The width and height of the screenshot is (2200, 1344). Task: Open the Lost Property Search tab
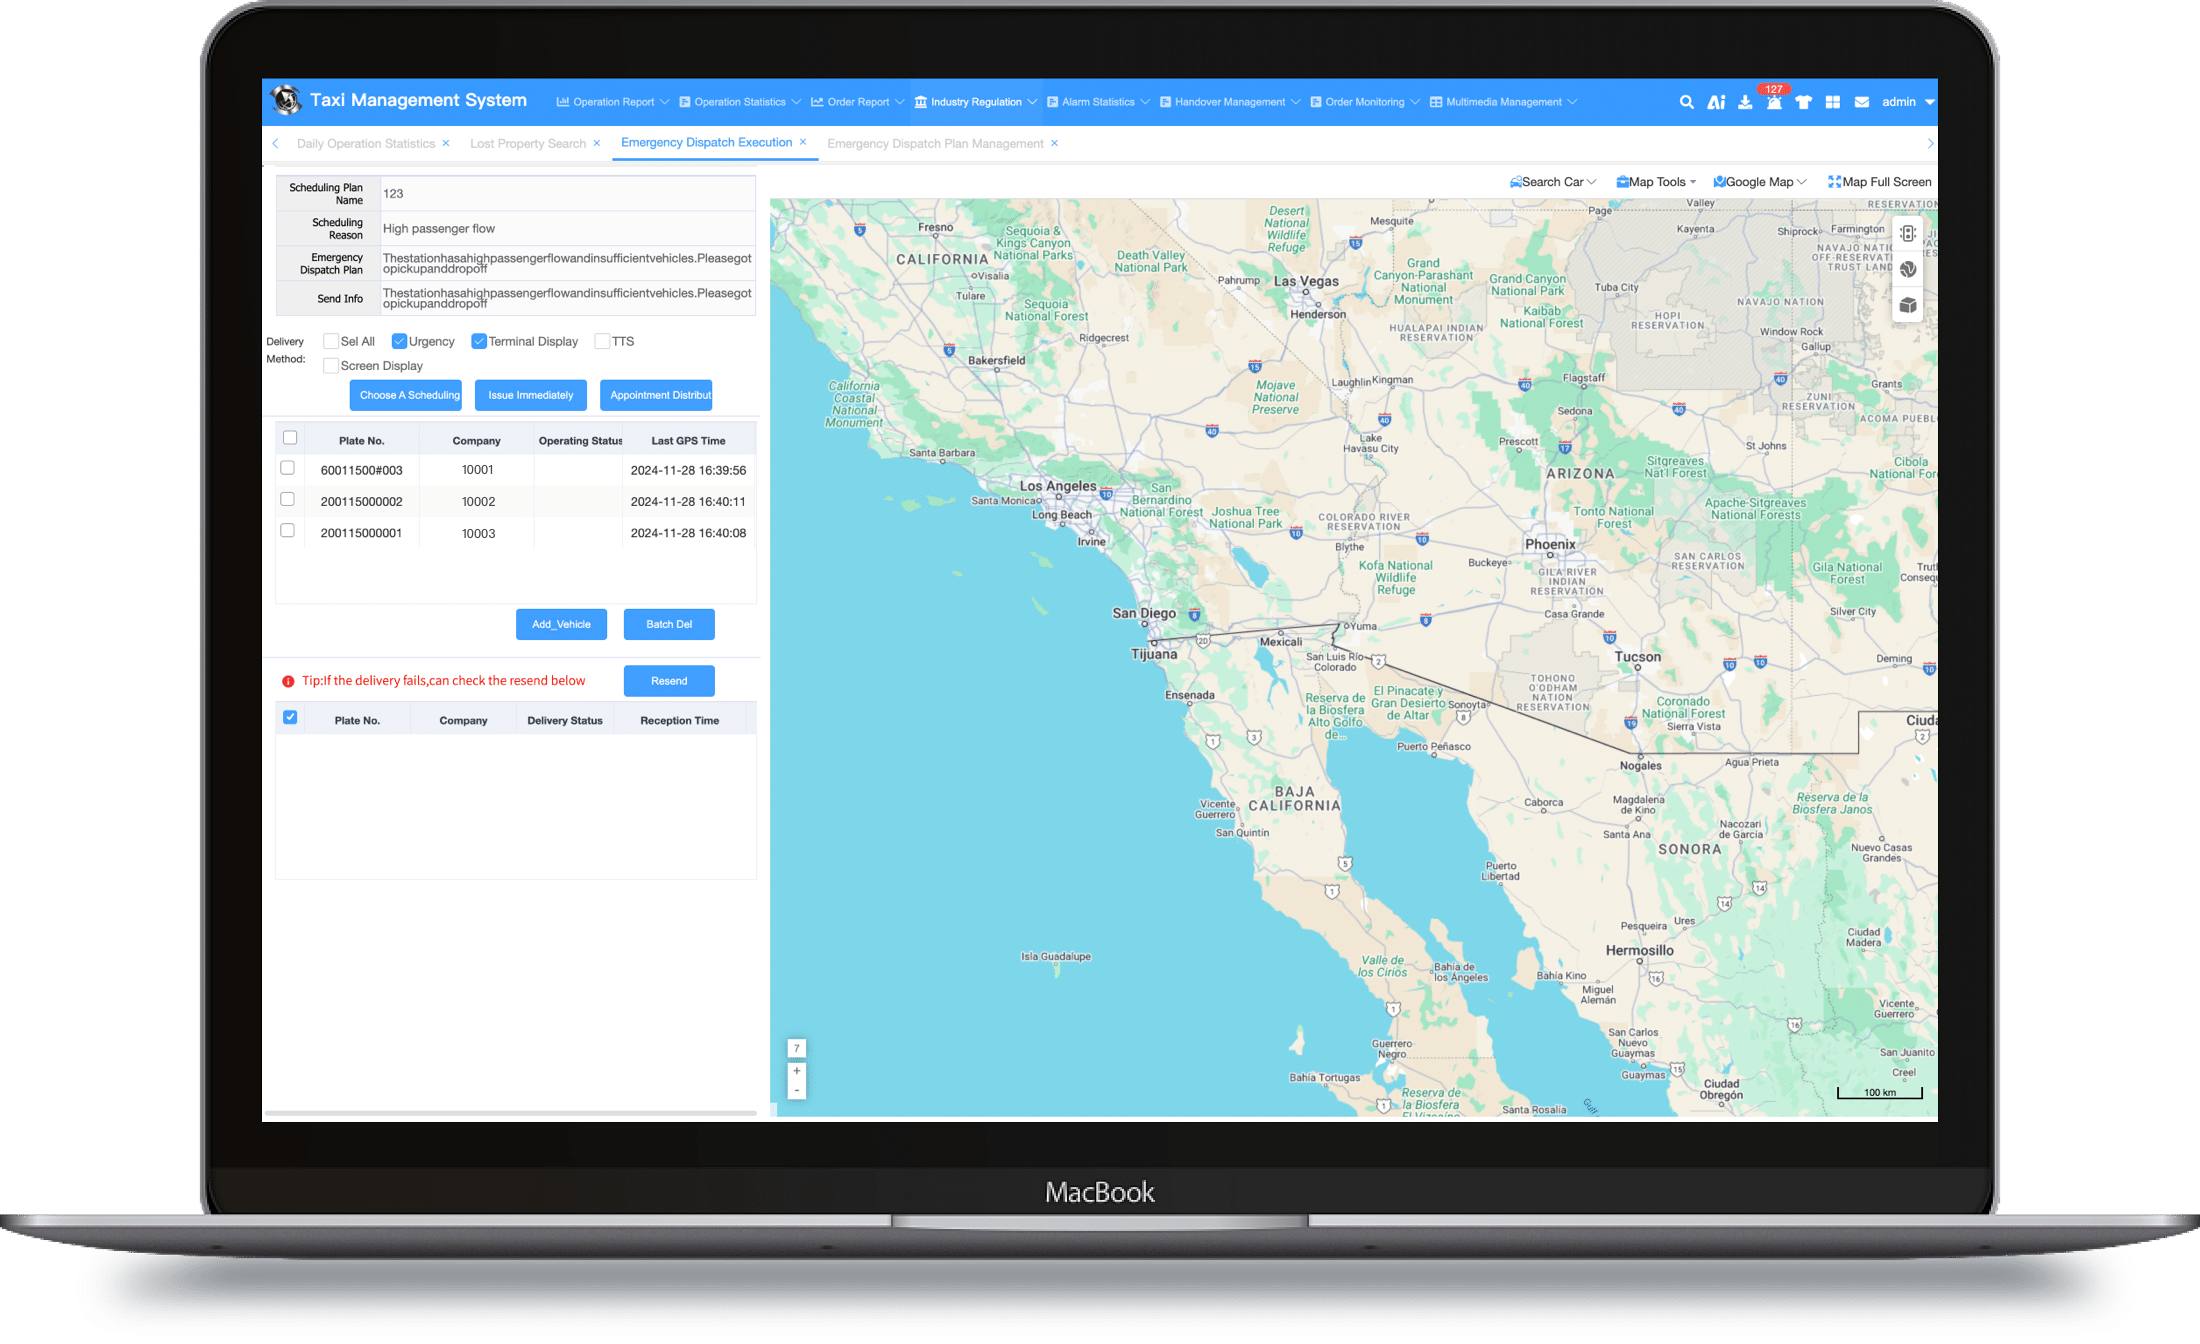[527, 144]
